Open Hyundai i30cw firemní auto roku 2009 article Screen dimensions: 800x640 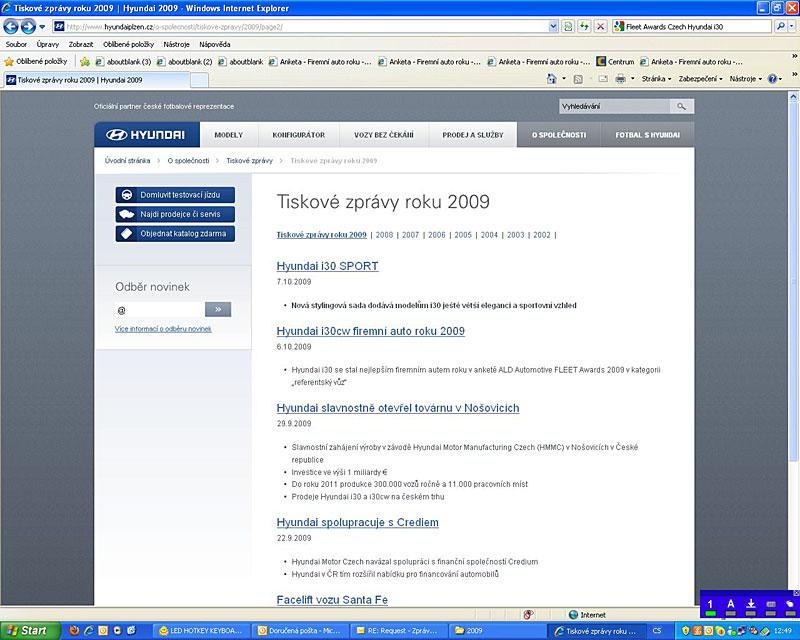click(x=370, y=331)
